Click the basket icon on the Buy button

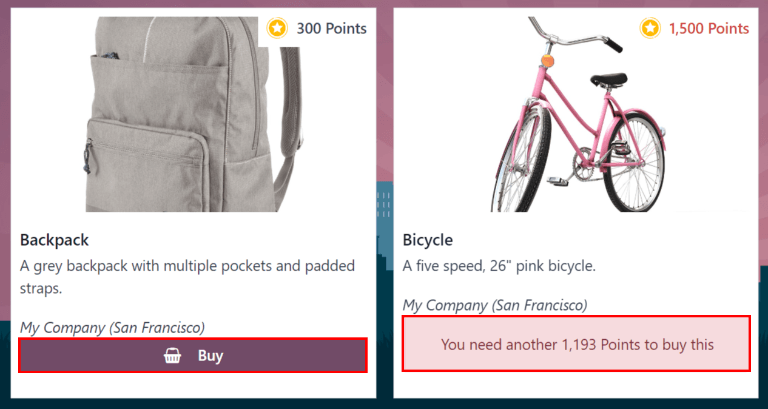tap(172, 355)
